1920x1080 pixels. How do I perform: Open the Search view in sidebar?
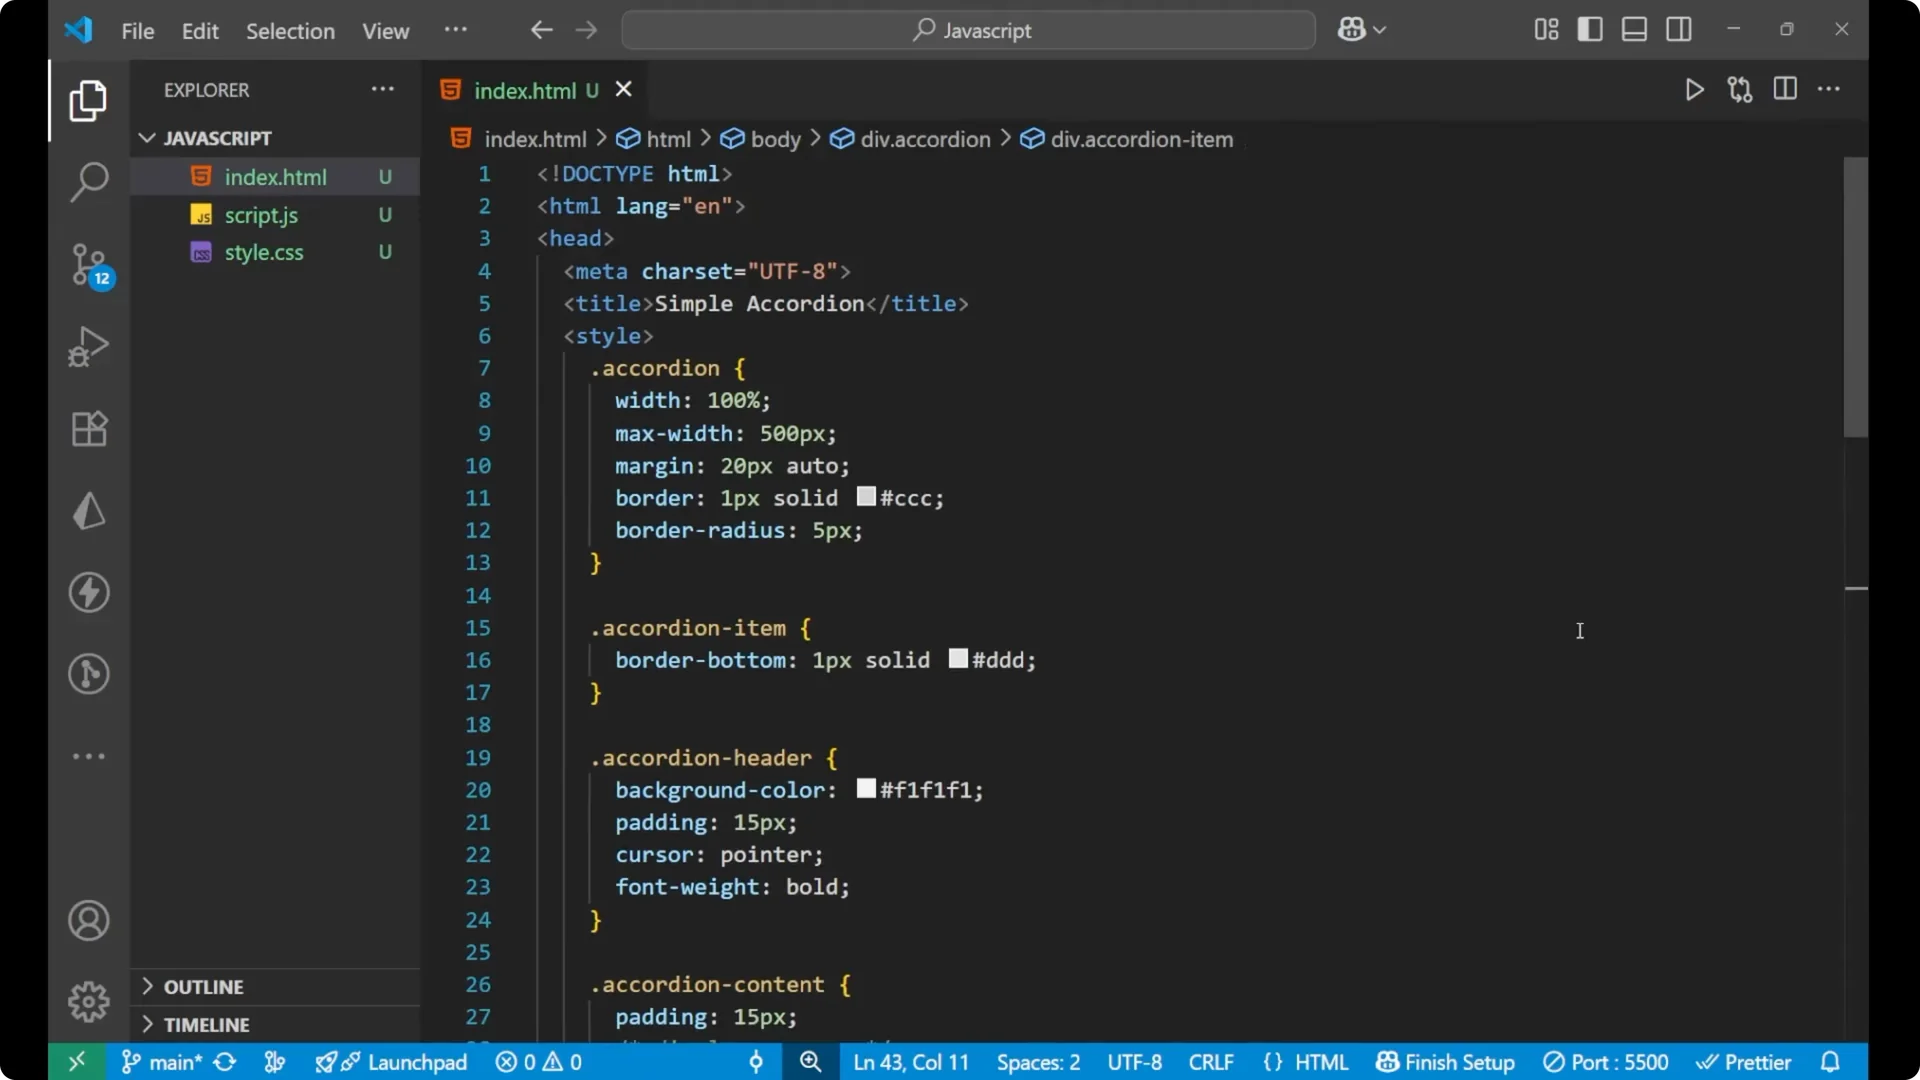point(89,182)
